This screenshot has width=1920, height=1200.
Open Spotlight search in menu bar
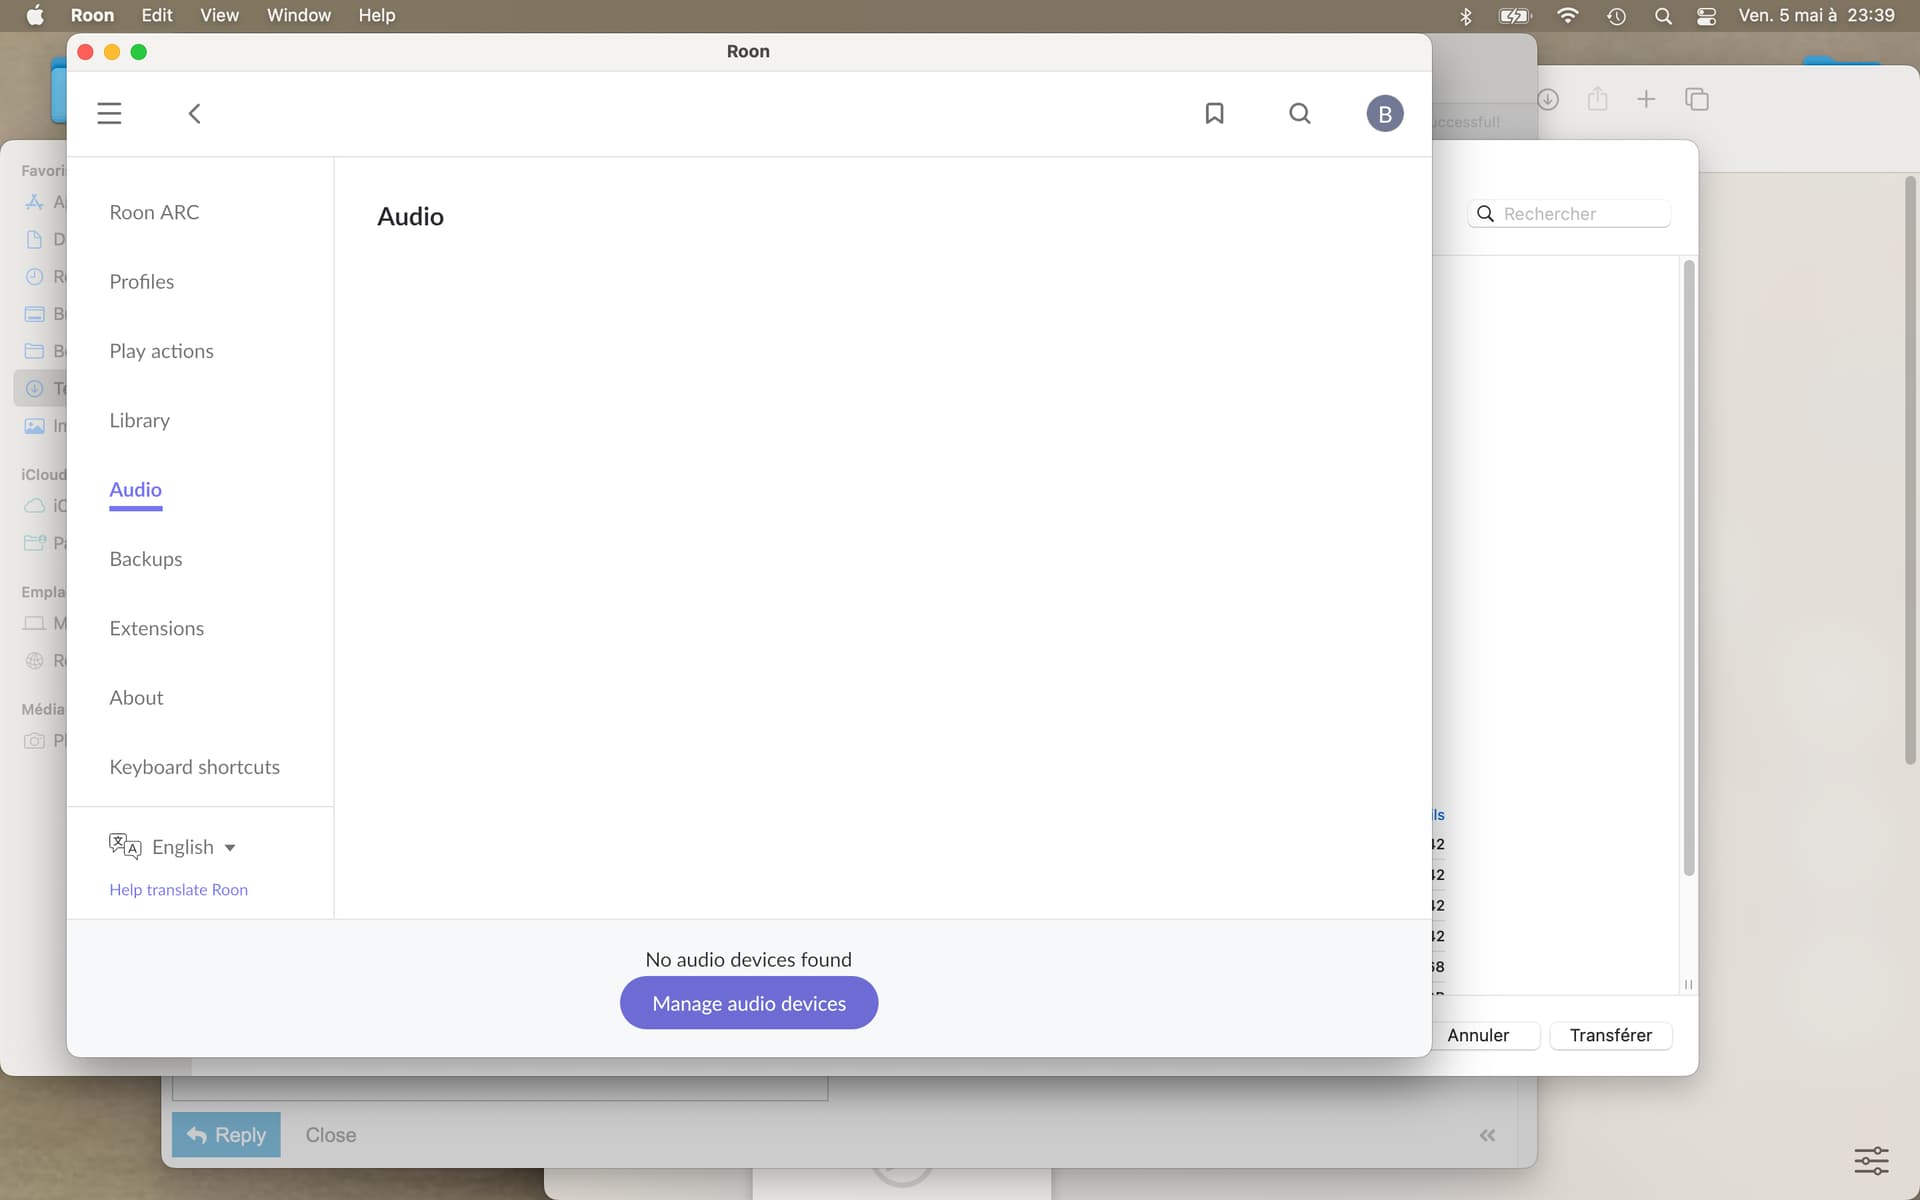point(1663,16)
